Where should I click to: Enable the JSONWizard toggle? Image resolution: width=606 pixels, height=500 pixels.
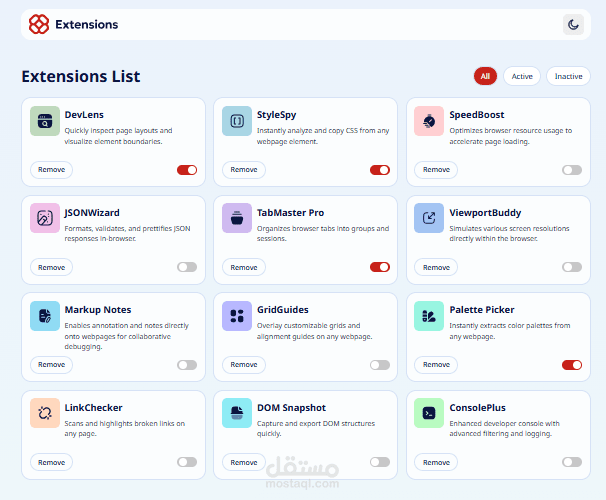point(187,267)
